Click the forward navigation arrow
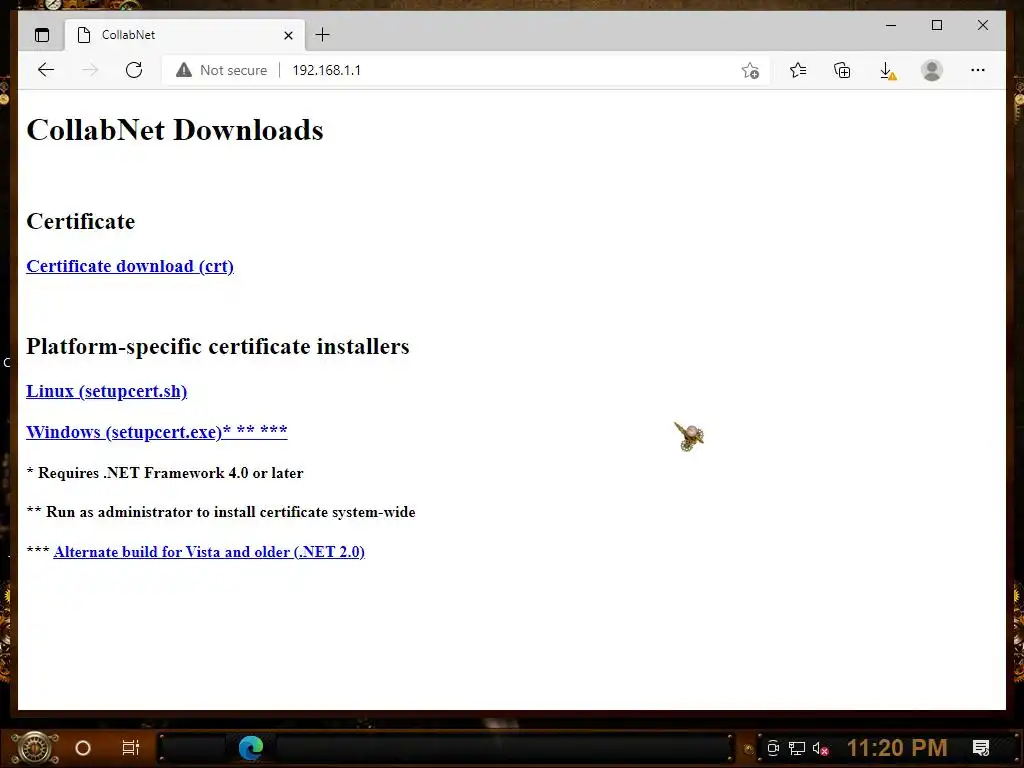This screenshot has height=768, width=1024. click(x=90, y=70)
